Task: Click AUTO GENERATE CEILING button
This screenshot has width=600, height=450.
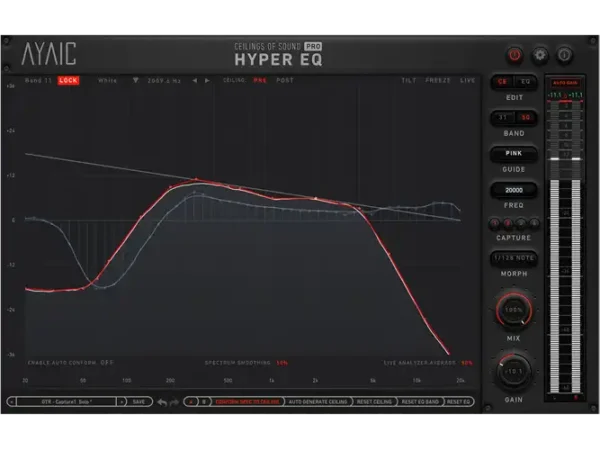Action: pos(318,402)
